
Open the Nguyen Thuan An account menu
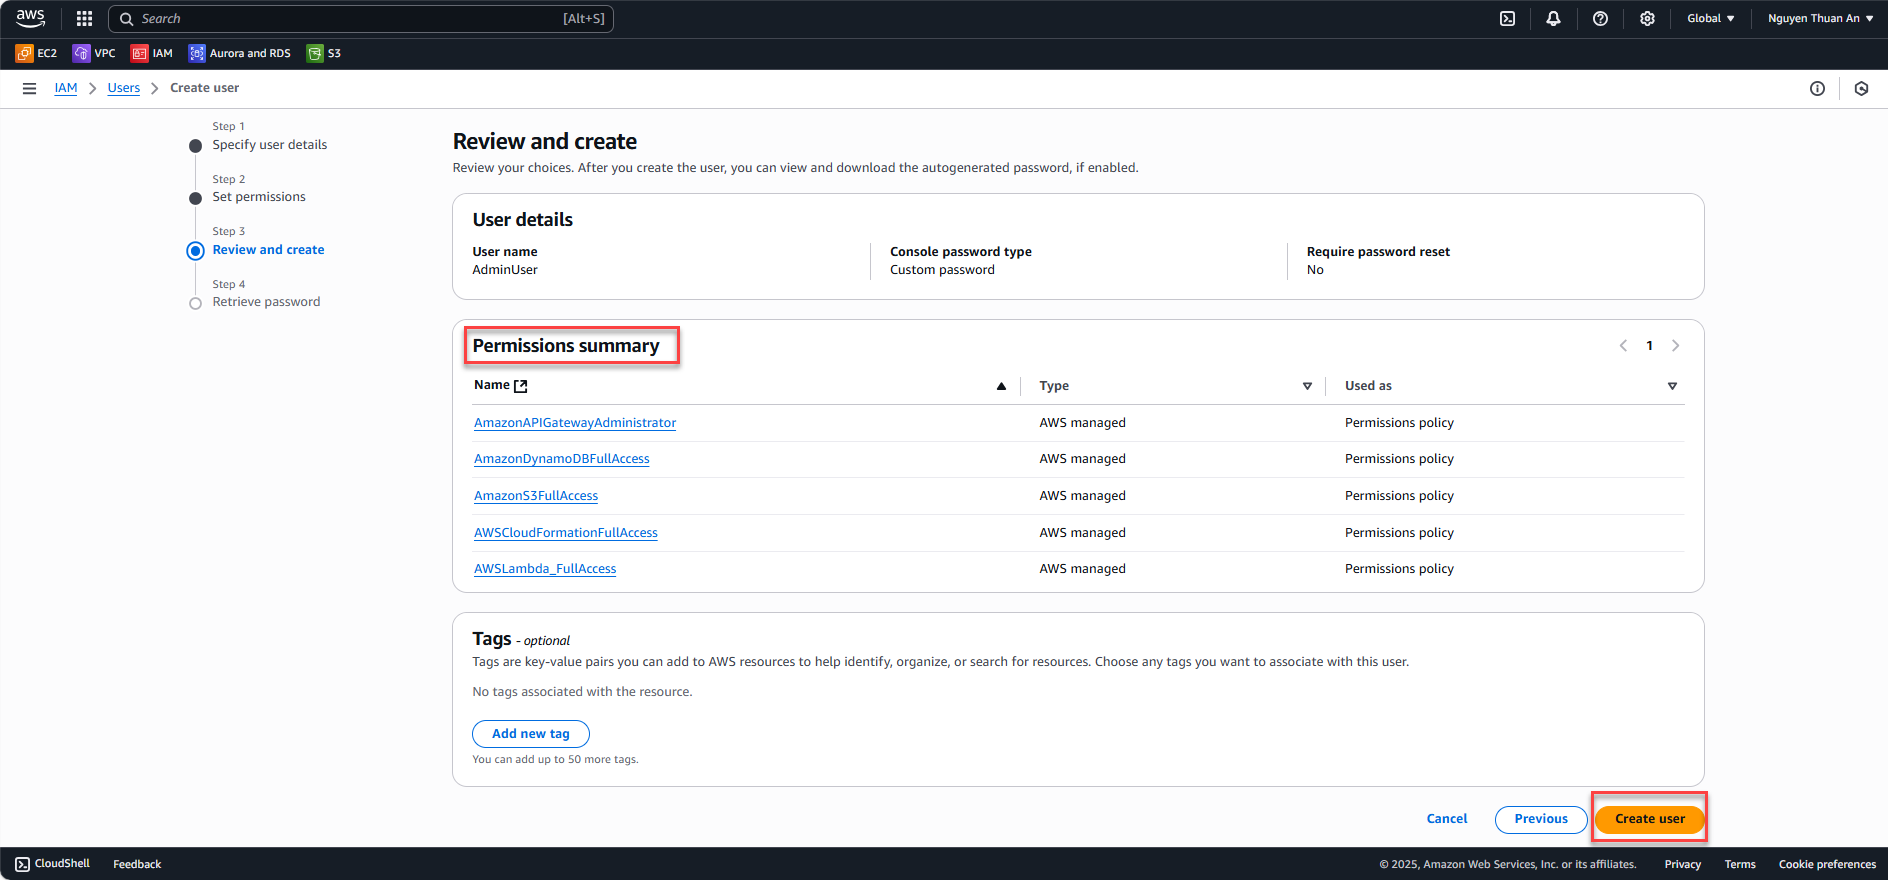coord(1820,18)
